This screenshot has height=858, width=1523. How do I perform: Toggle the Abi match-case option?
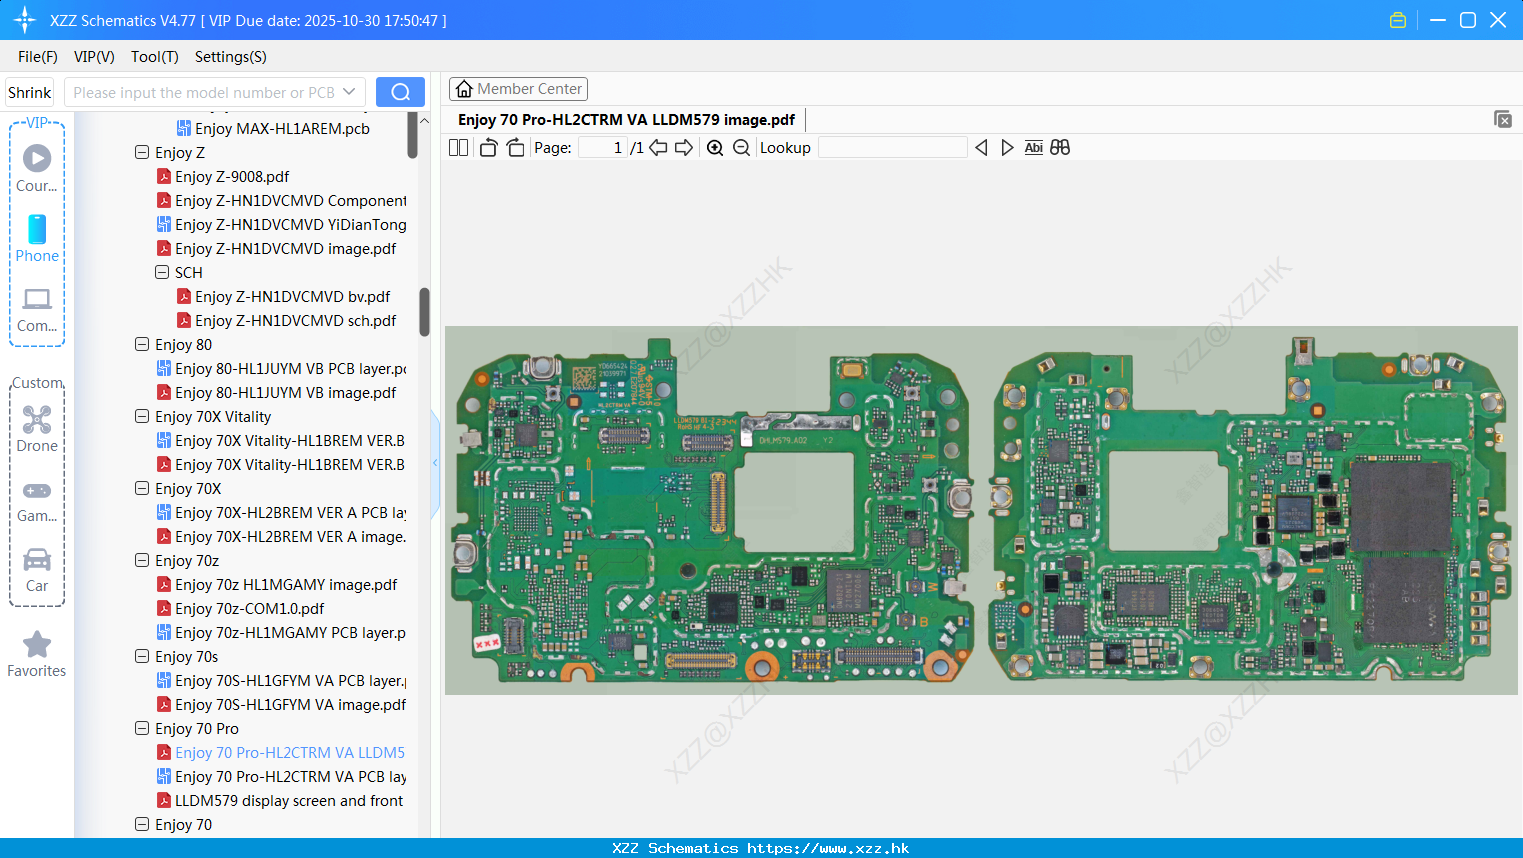(1034, 148)
